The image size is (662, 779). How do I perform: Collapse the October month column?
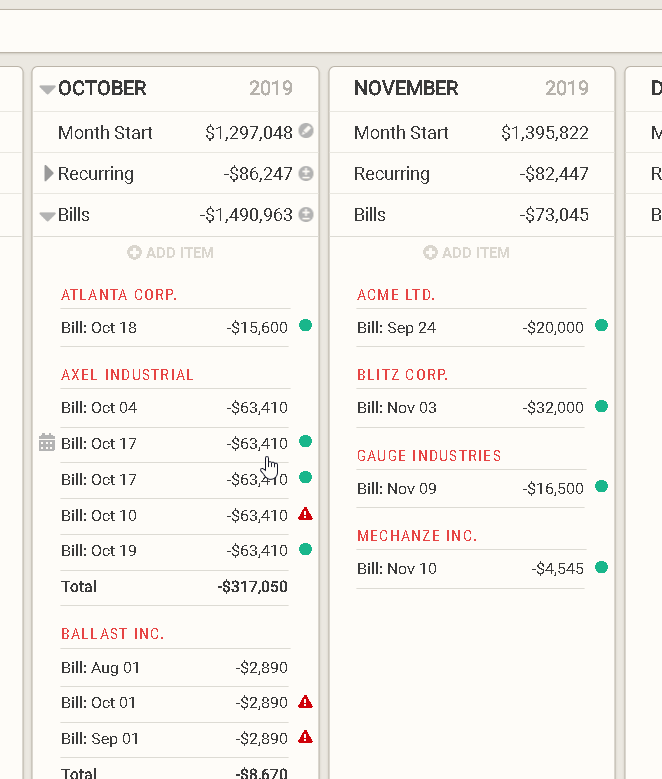click(47, 89)
